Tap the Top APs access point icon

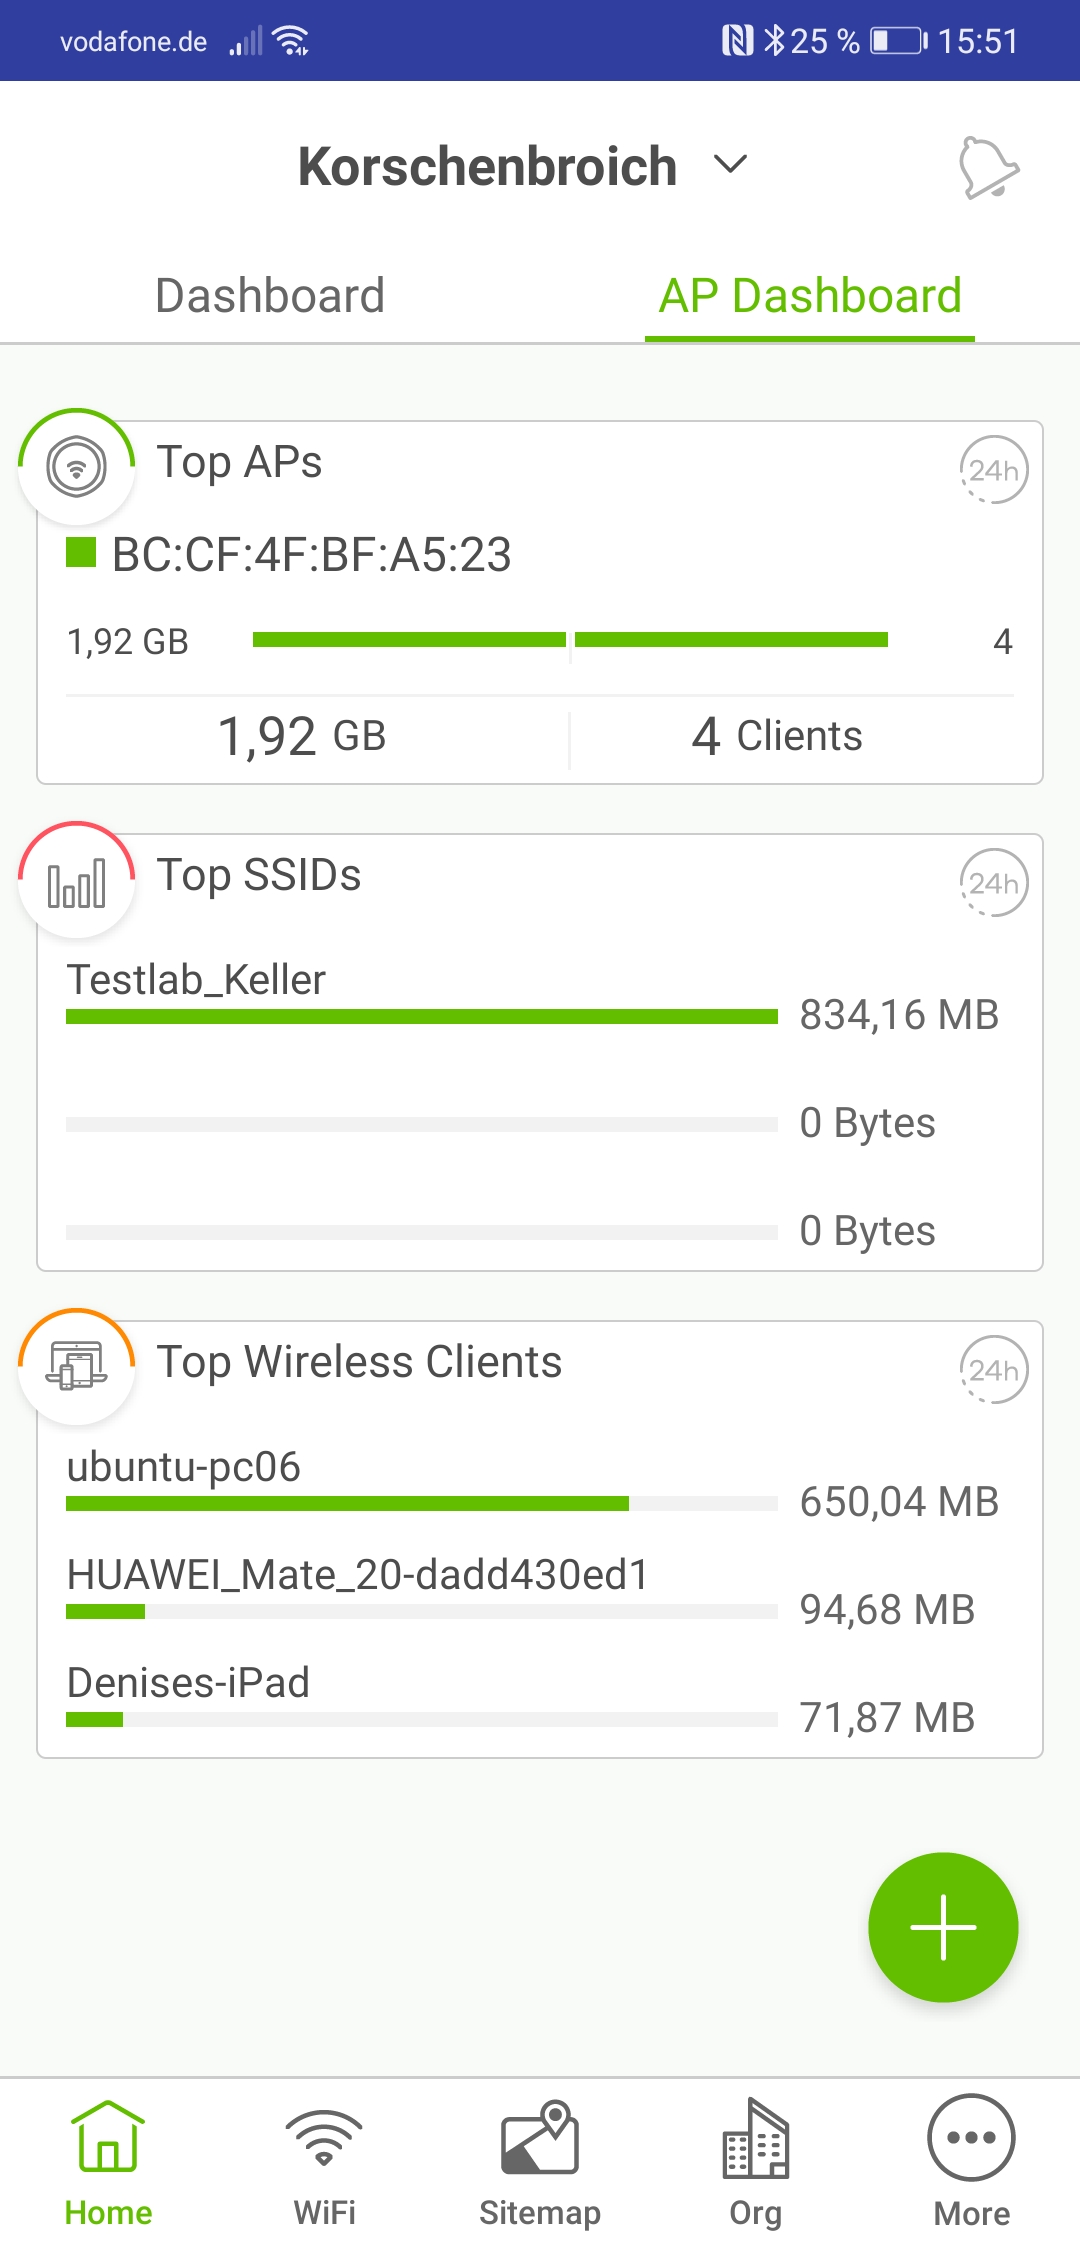(77, 467)
